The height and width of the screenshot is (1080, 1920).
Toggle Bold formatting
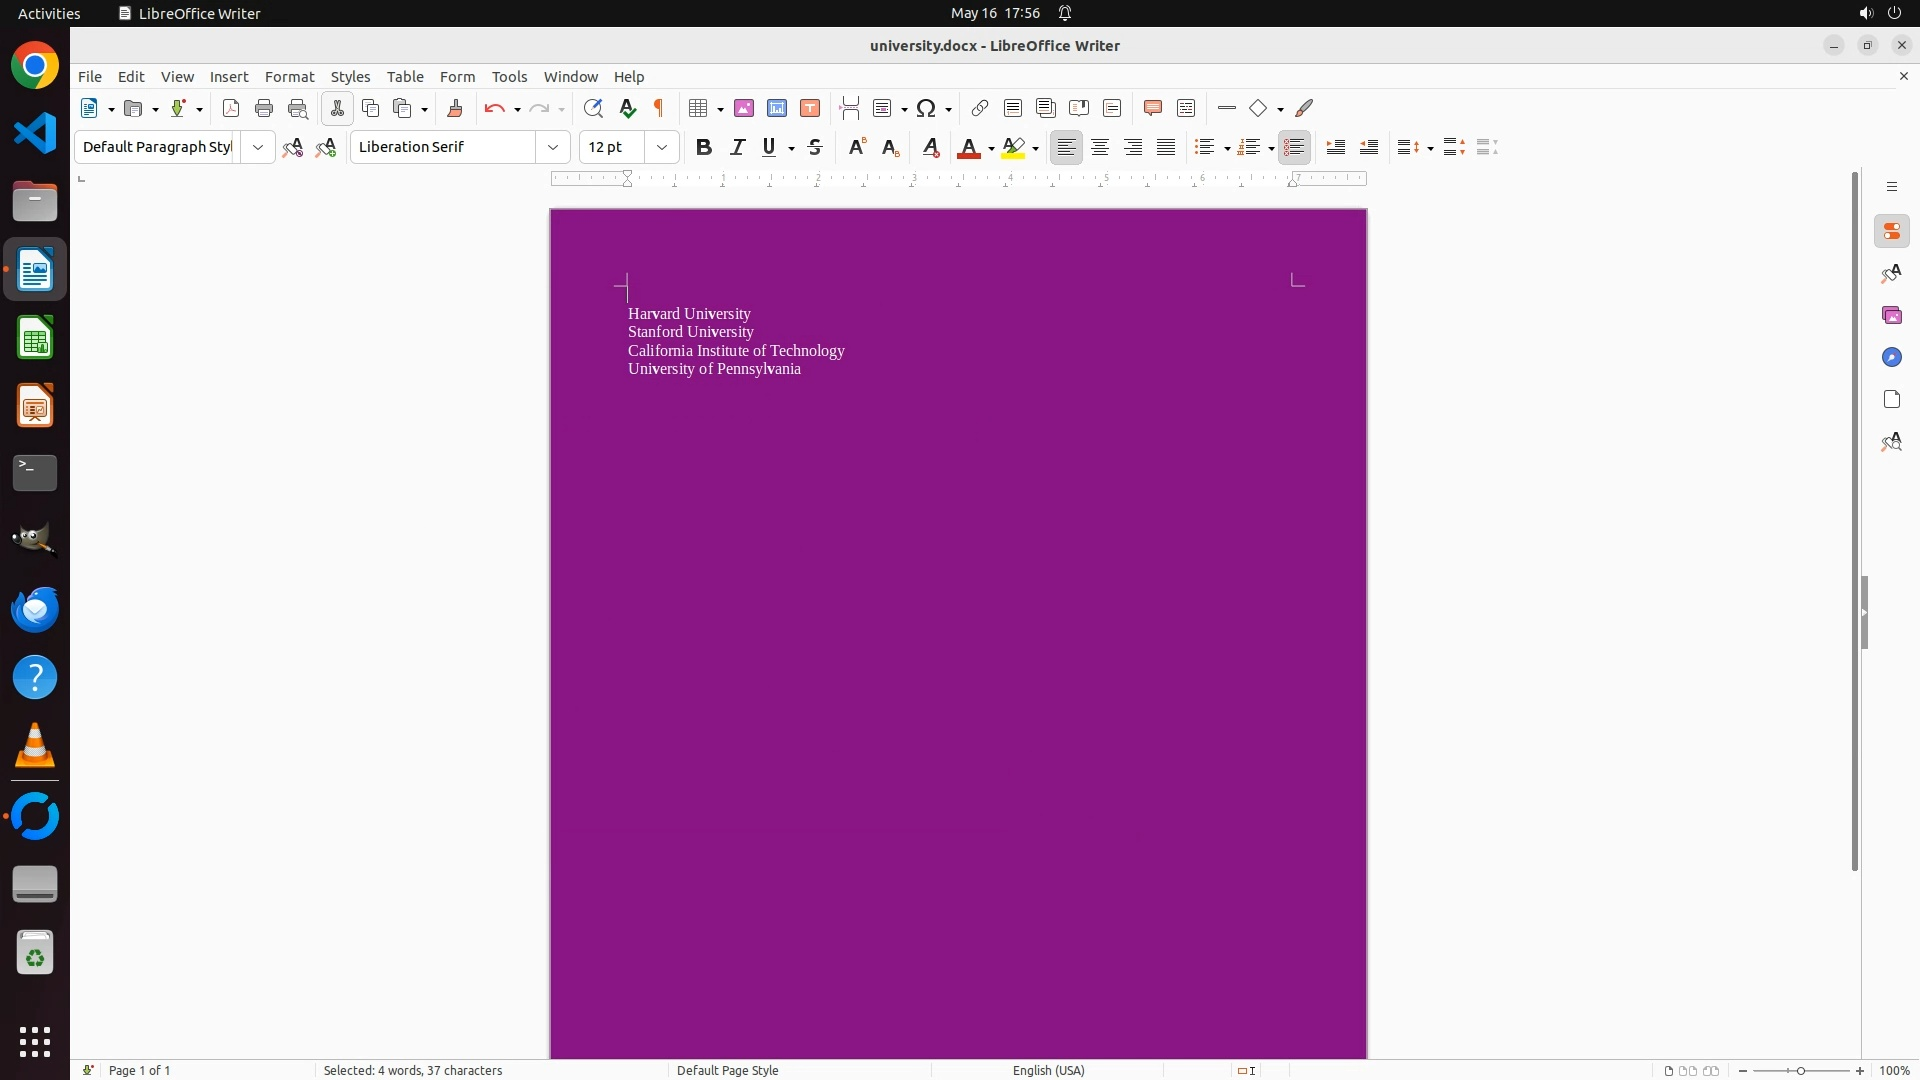click(x=704, y=147)
